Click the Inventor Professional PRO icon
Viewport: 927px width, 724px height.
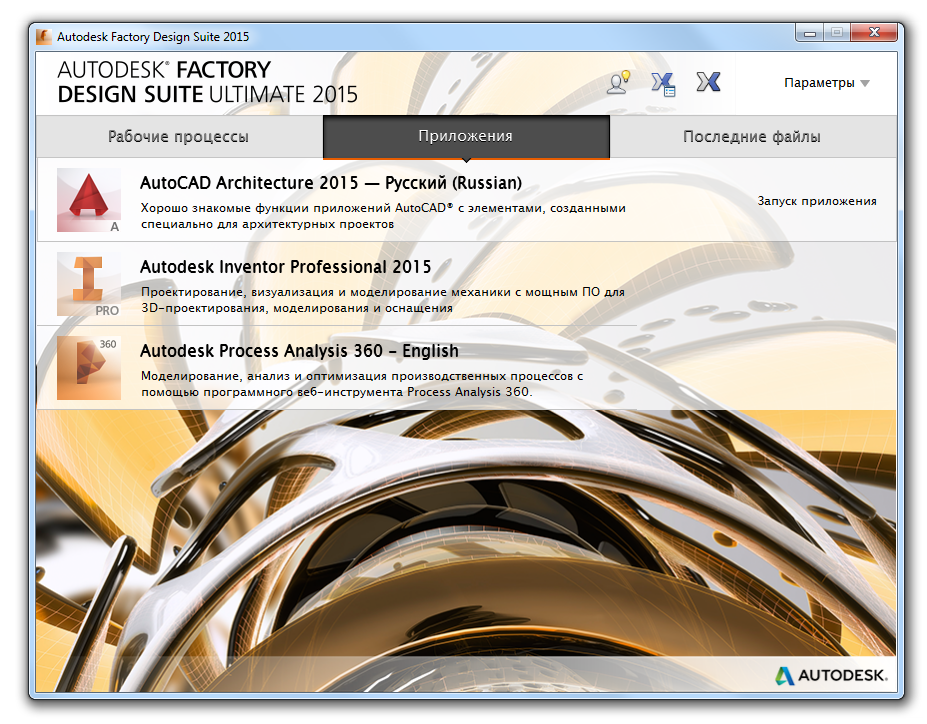[x=89, y=284]
